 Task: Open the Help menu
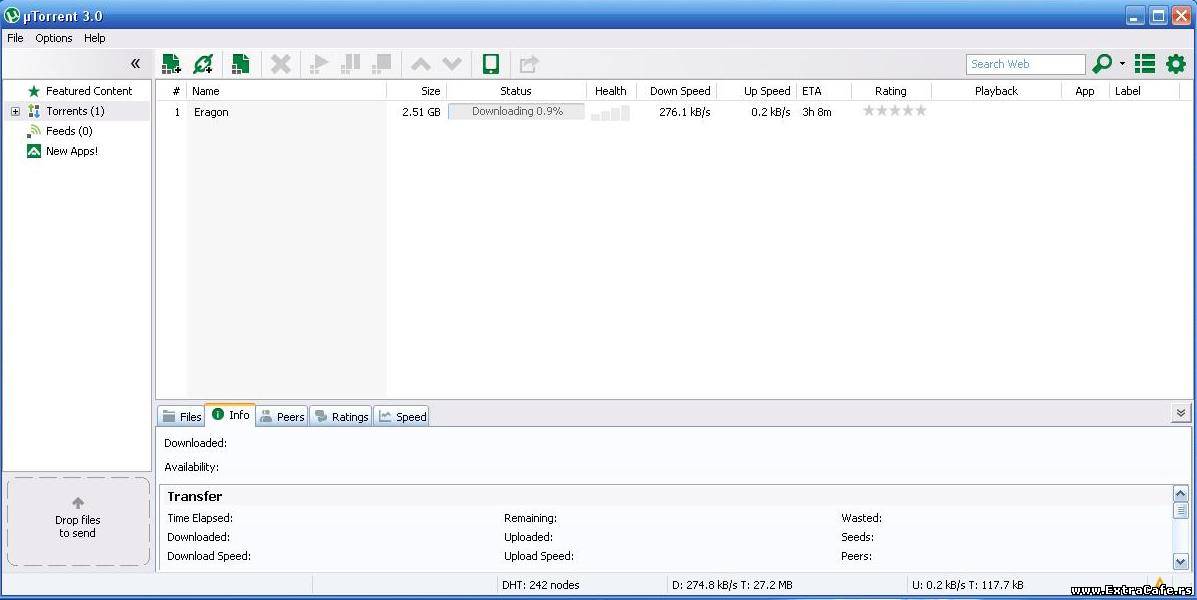click(95, 38)
